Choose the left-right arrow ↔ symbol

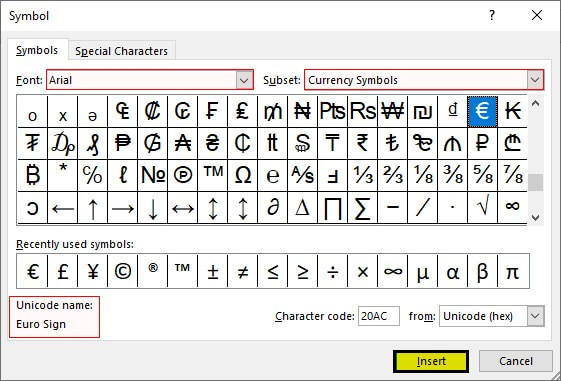[182, 208]
